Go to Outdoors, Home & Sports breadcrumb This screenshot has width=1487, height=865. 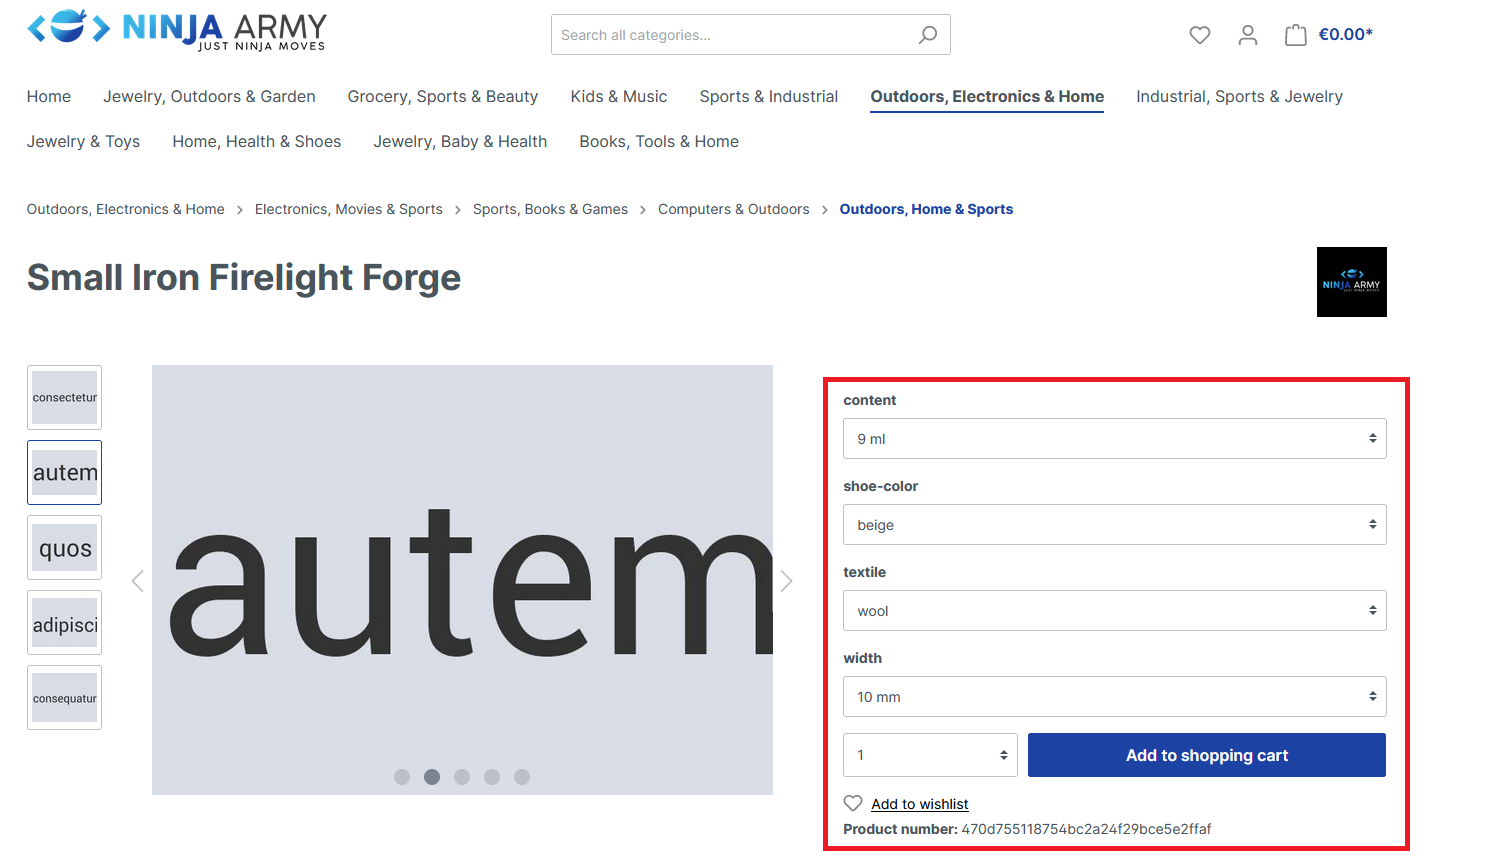point(926,209)
